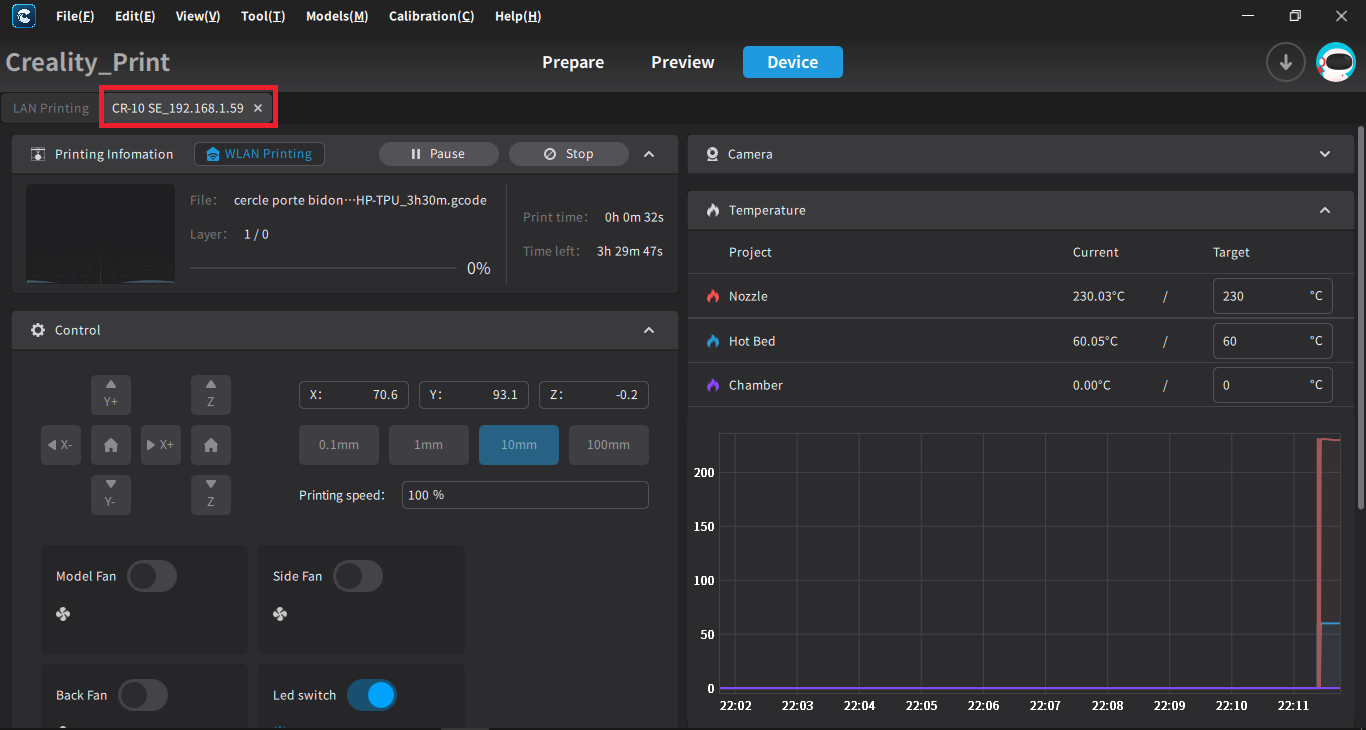Click the Printing speed percentage field

(525, 495)
